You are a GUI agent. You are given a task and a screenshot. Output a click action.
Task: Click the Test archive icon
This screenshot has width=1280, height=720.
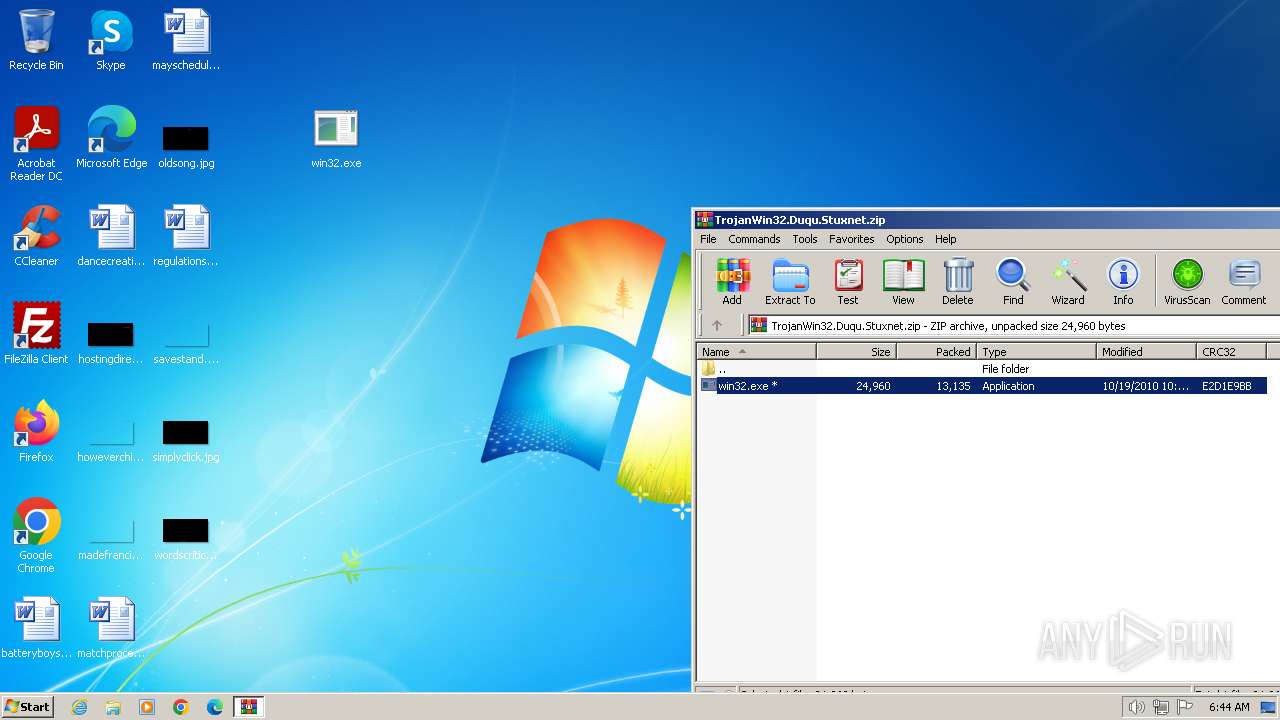pyautogui.click(x=848, y=282)
